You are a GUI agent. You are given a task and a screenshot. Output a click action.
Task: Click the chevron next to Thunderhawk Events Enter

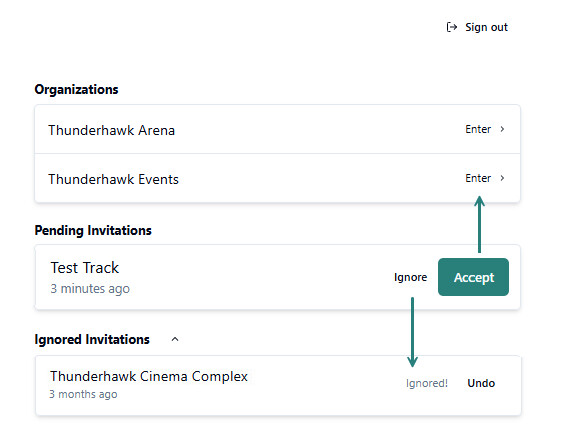tap(502, 178)
